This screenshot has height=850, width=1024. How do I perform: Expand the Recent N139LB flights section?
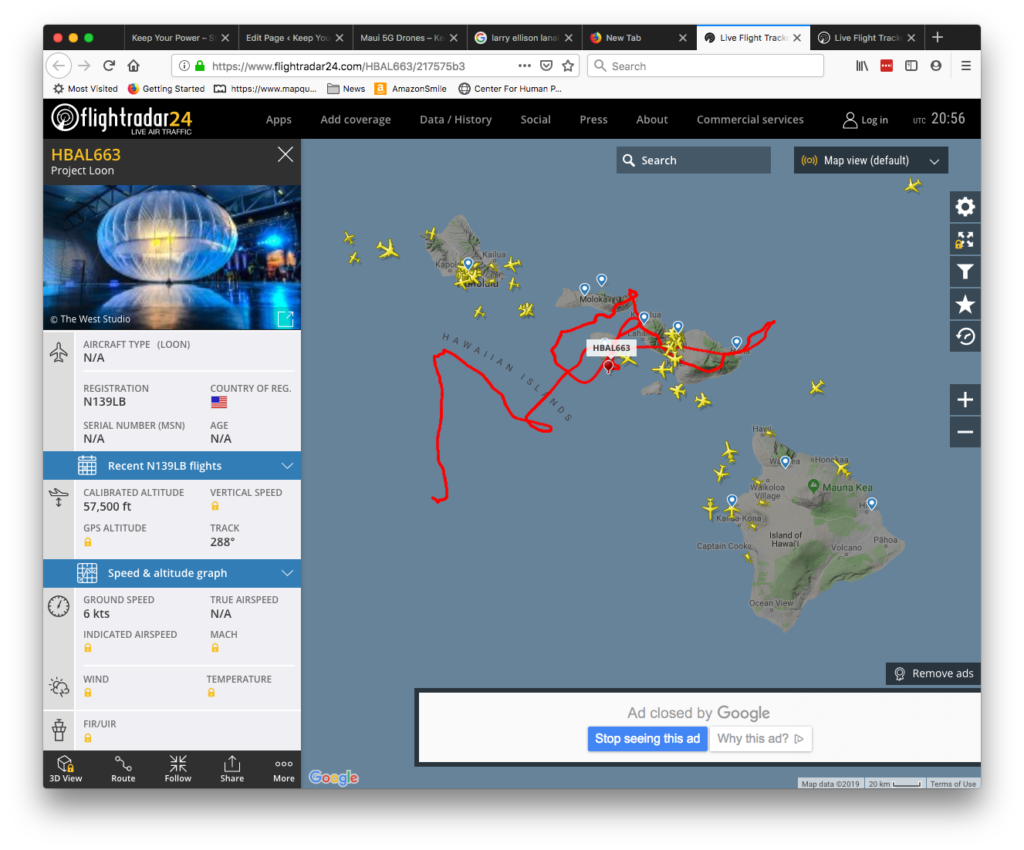(171, 465)
